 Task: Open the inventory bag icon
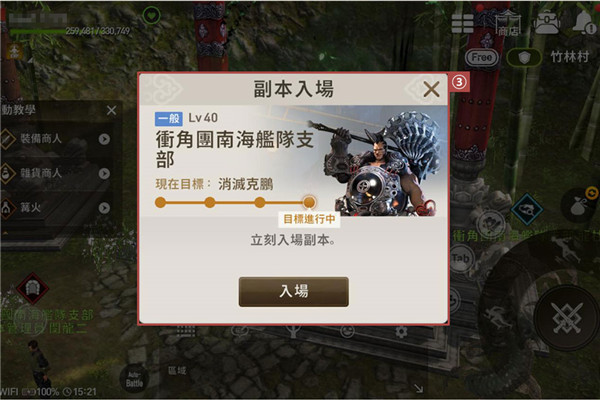coord(547,23)
